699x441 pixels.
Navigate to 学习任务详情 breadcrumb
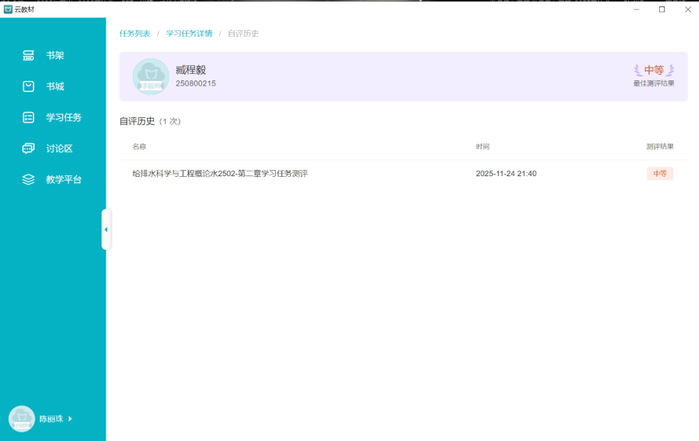[x=188, y=33]
